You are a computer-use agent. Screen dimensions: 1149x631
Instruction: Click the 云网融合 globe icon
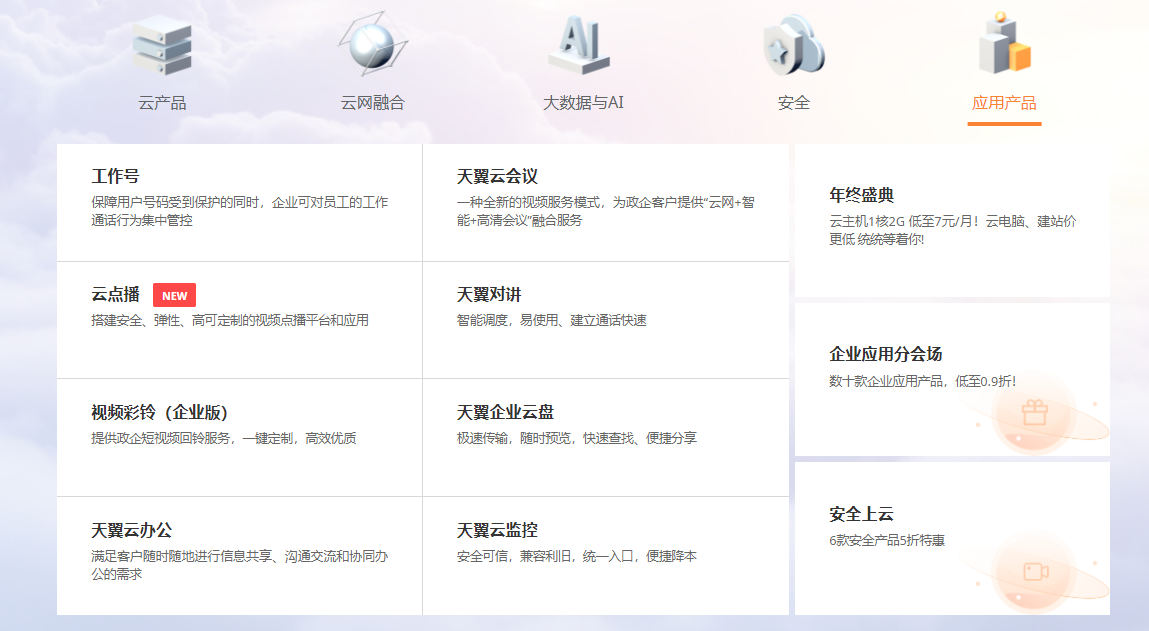click(x=373, y=44)
